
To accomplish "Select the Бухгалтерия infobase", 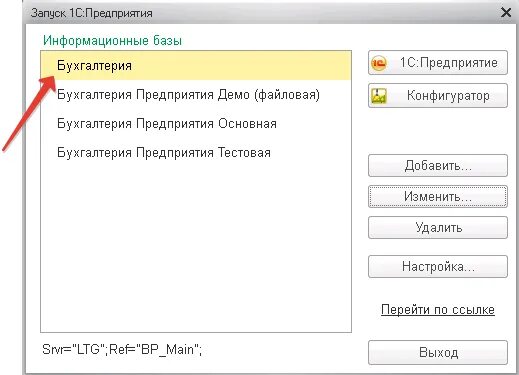I will tap(196, 65).
